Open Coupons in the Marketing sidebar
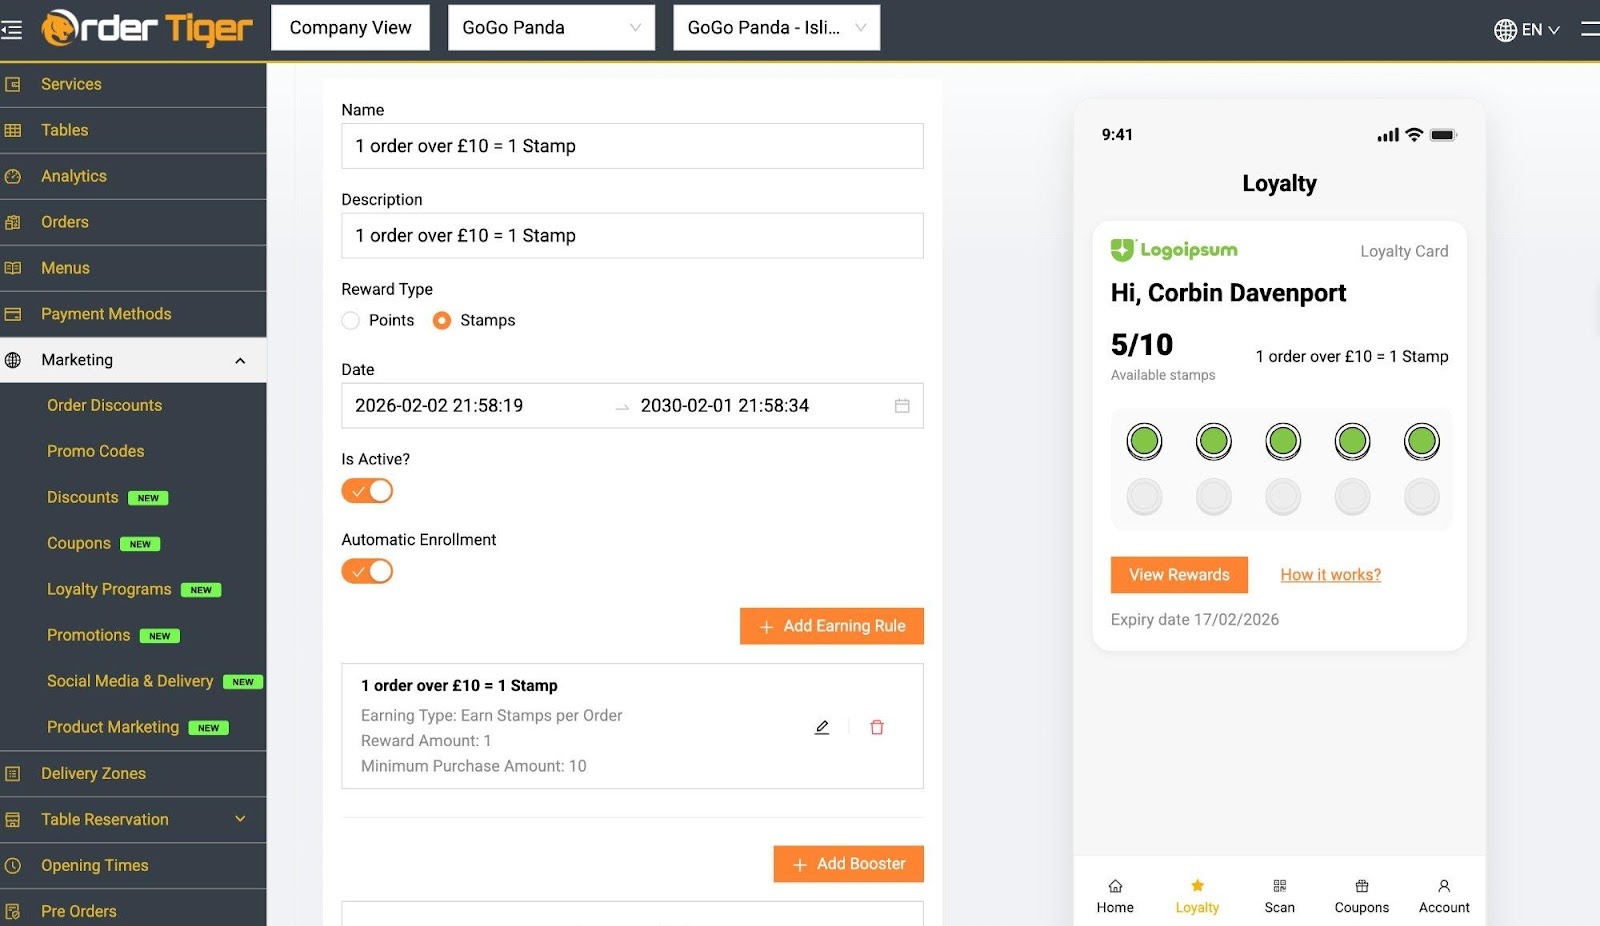The image size is (1600, 926). tap(79, 543)
